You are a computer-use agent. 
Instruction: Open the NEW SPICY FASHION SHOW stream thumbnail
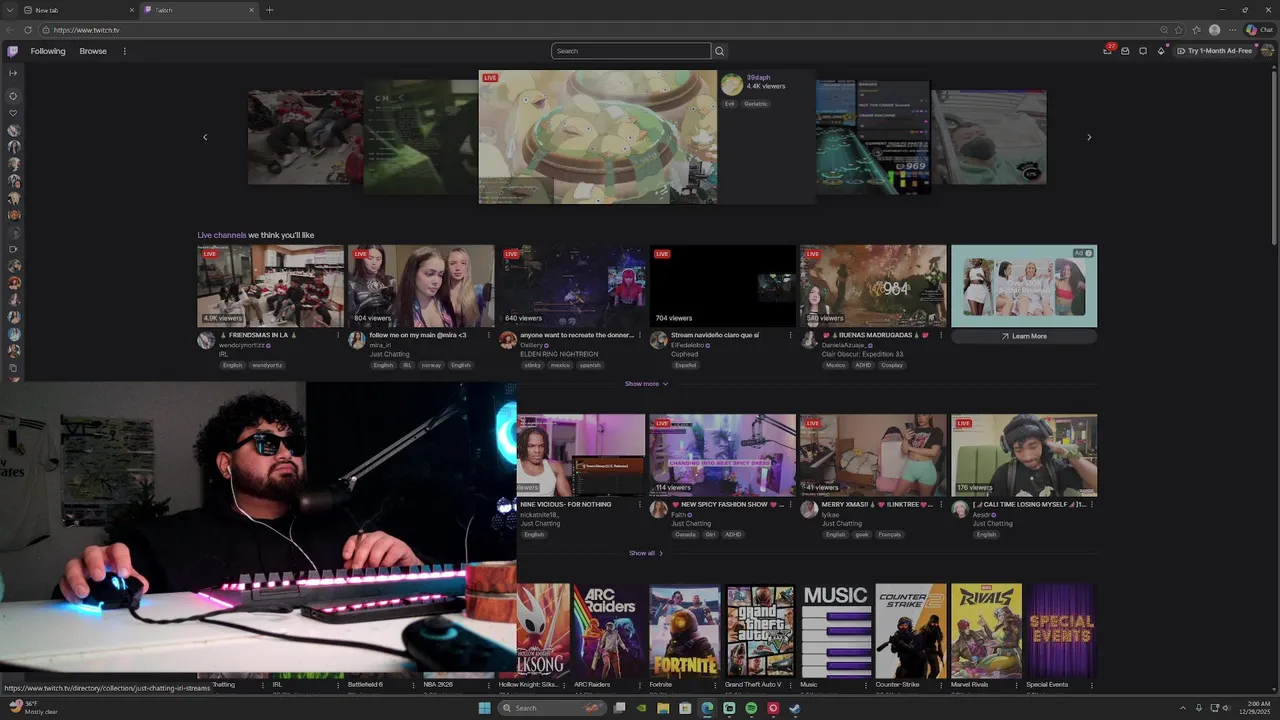[x=722, y=455]
